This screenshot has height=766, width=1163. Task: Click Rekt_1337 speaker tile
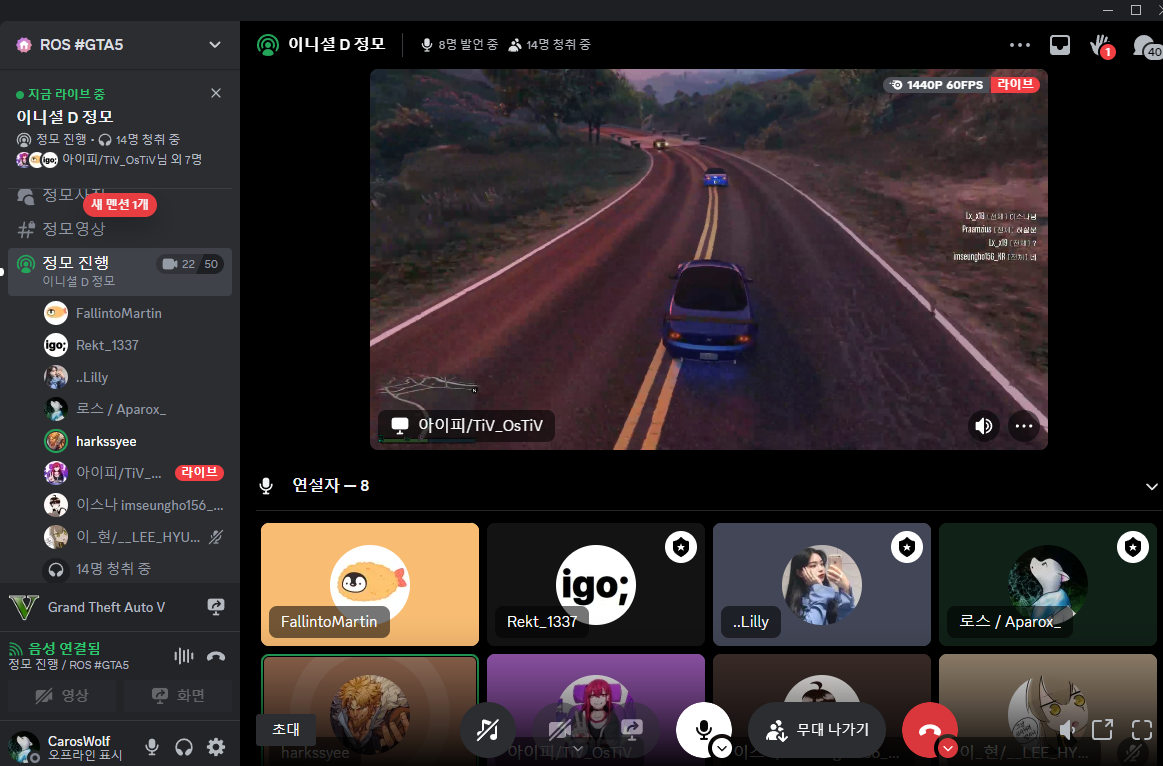596,584
